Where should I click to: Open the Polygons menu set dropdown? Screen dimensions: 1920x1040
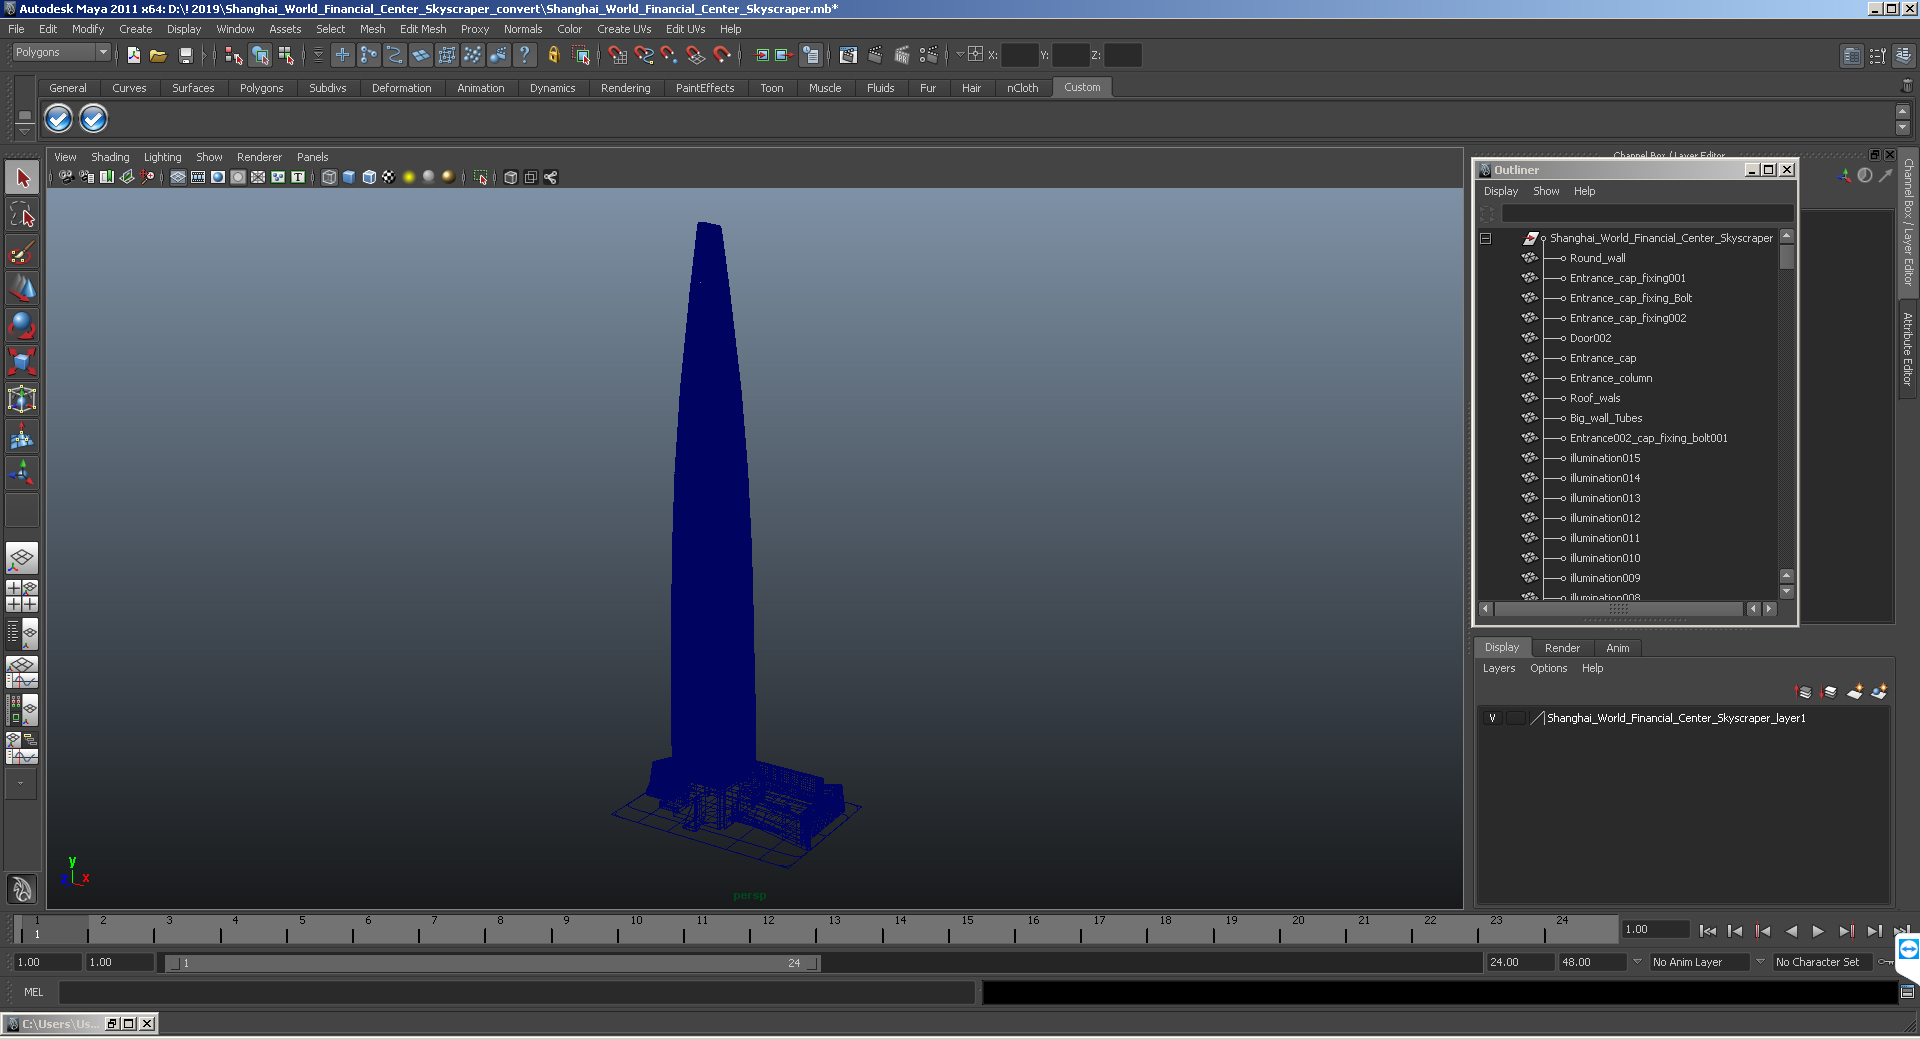pos(61,53)
